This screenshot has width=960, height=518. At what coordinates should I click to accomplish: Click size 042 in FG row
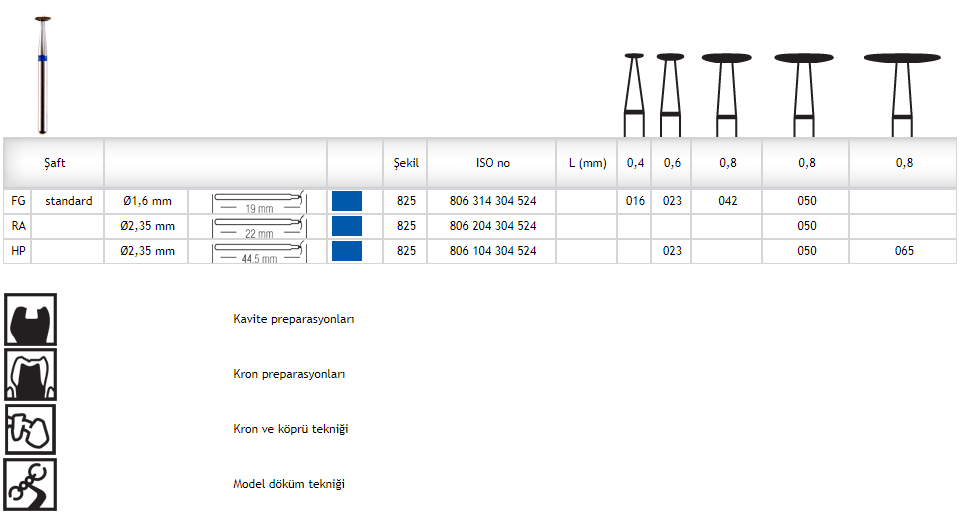click(727, 201)
